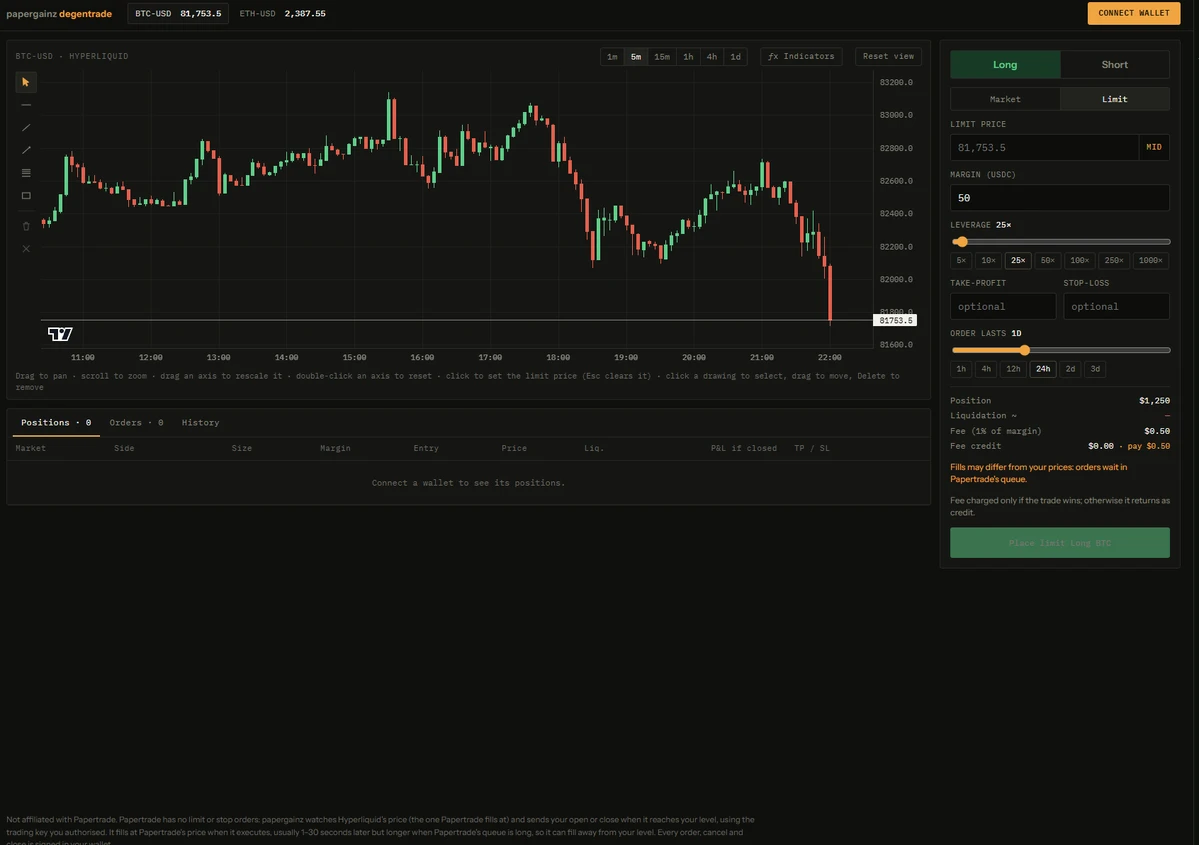The image size is (1199, 845).
Task: Set leverage preset to 1000×
Action: click(1151, 261)
